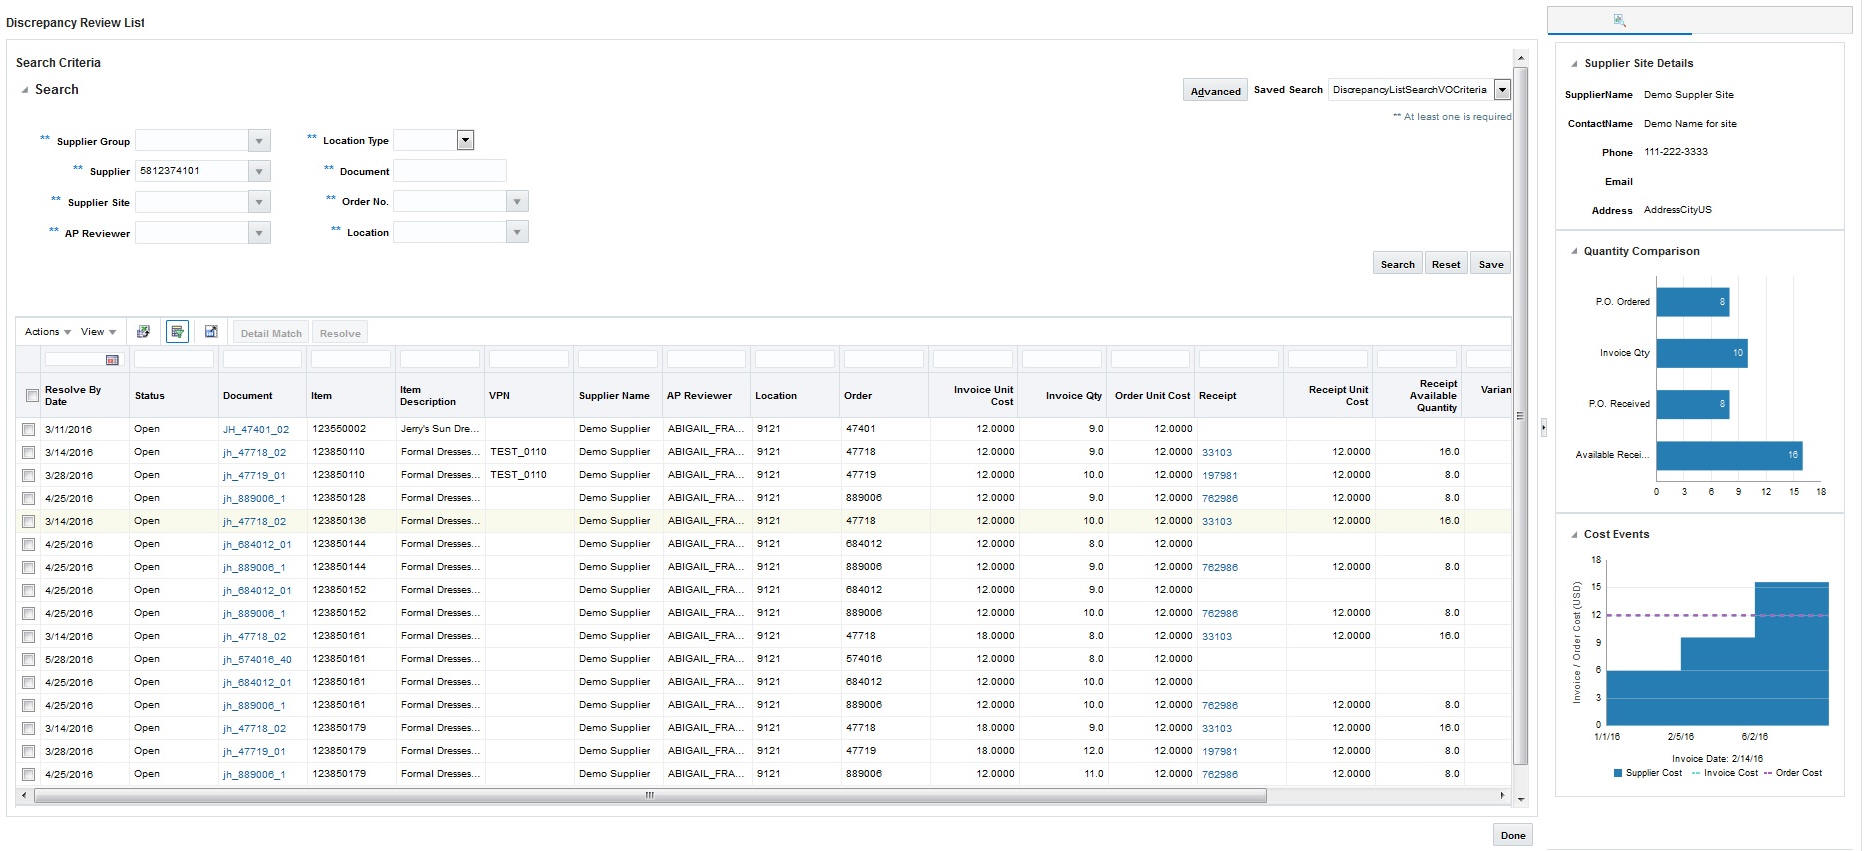
Task: Click the main panel vertical scrollbar thumb
Action: click(x=1521, y=416)
